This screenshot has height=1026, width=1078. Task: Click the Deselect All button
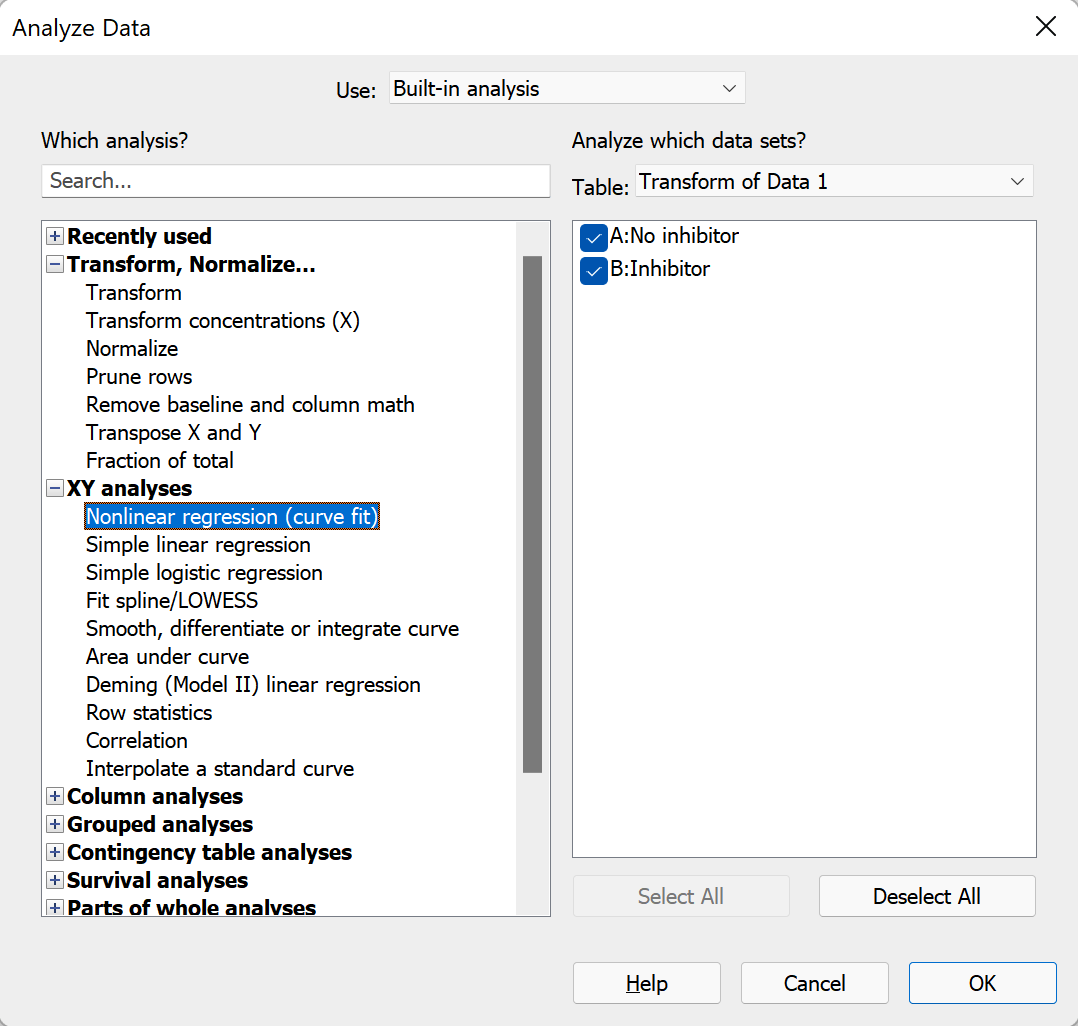[927, 896]
